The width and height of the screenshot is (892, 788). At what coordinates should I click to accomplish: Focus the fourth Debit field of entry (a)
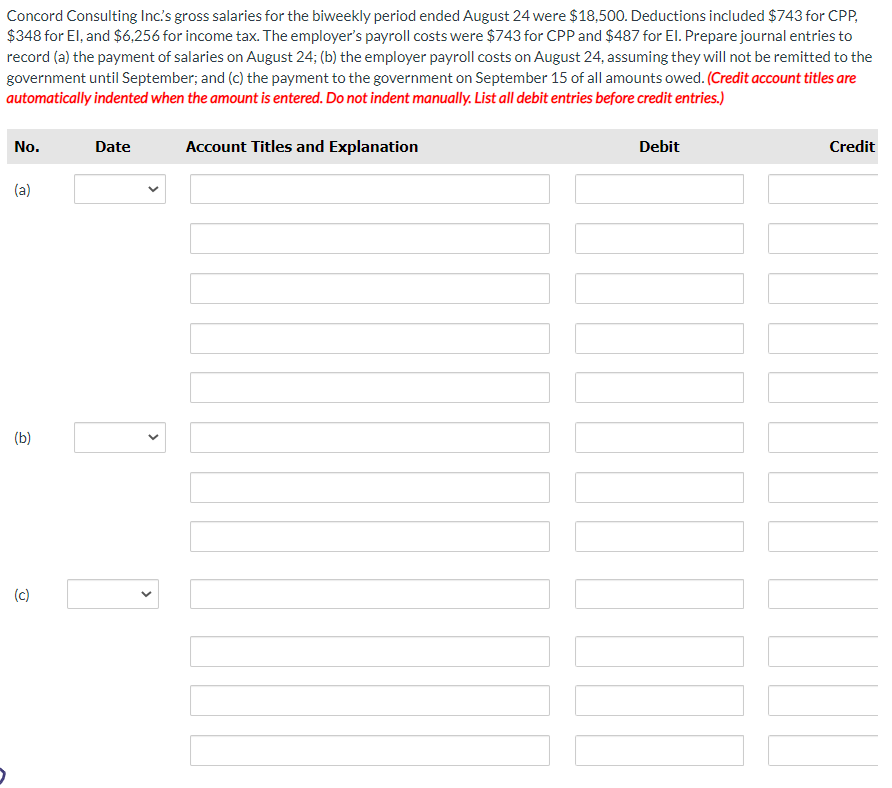(x=659, y=339)
